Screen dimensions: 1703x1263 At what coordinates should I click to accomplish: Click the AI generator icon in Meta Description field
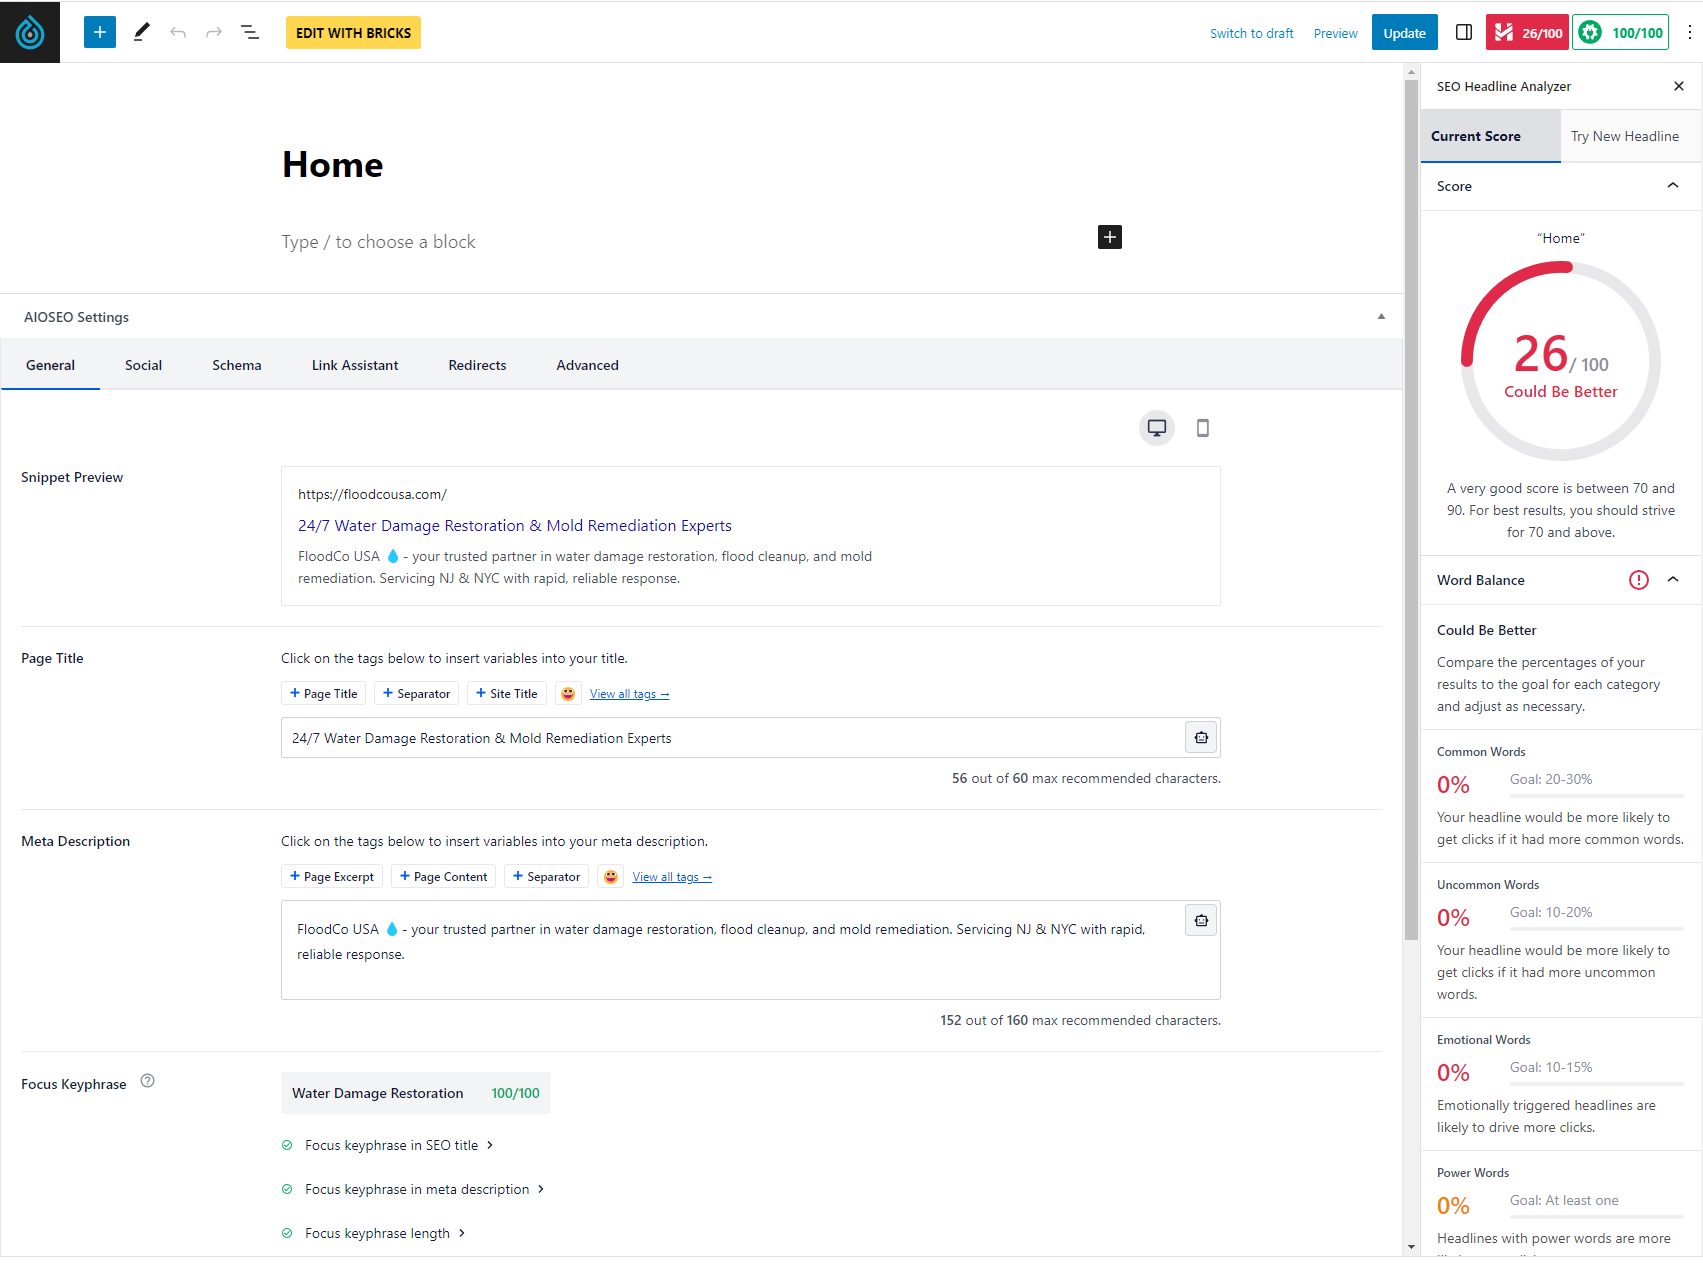click(x=1201, y=920)
